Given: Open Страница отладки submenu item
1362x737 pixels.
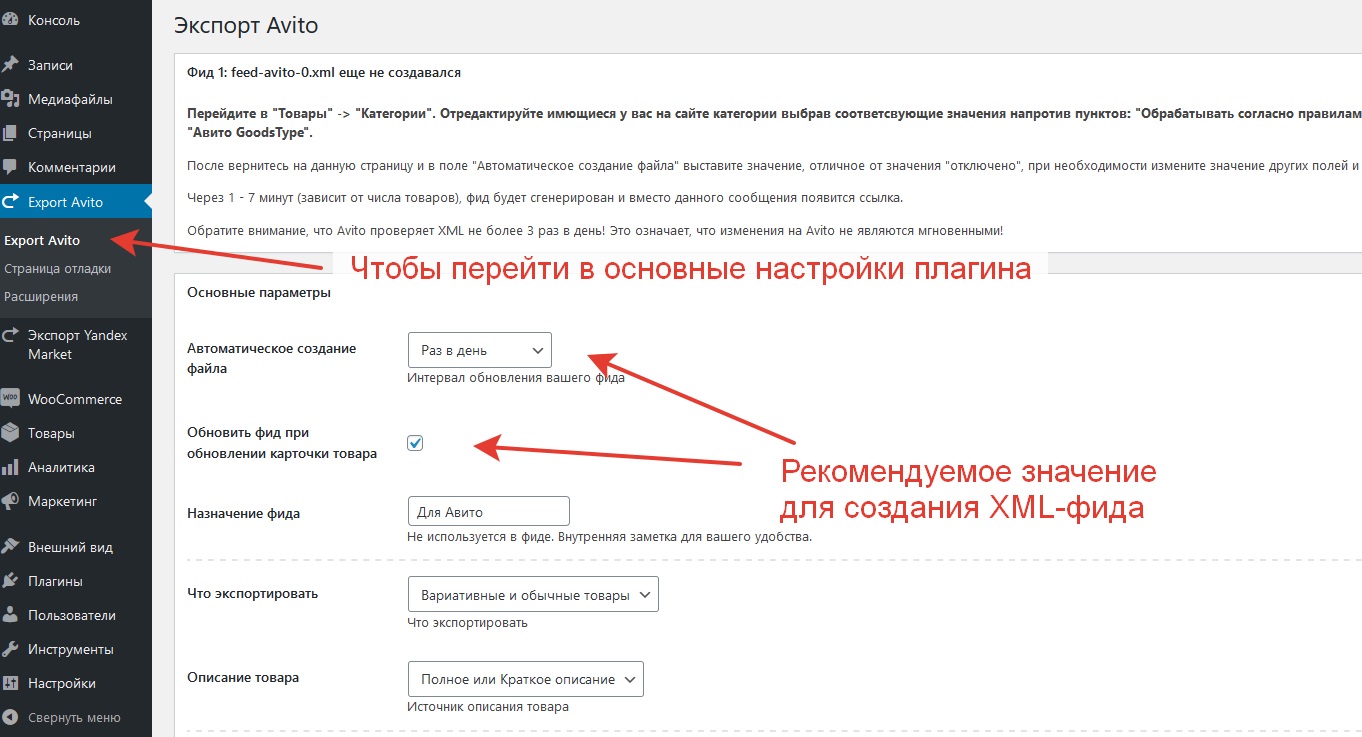Looking at the screenshot, I should tap(57, 268).
